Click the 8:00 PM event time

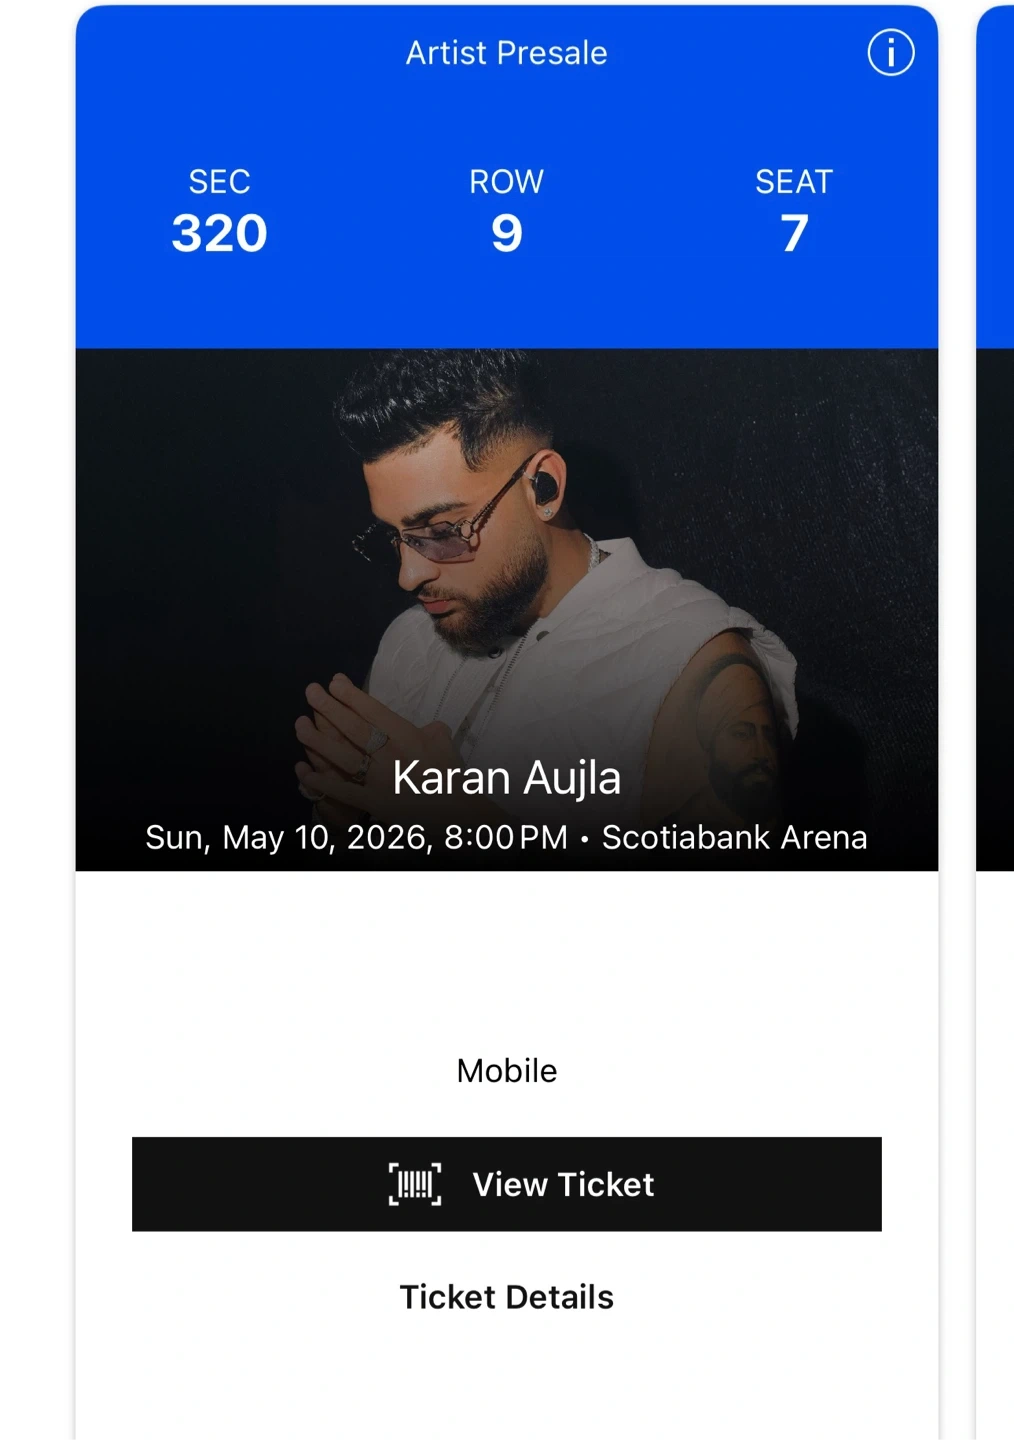point(505,837)
